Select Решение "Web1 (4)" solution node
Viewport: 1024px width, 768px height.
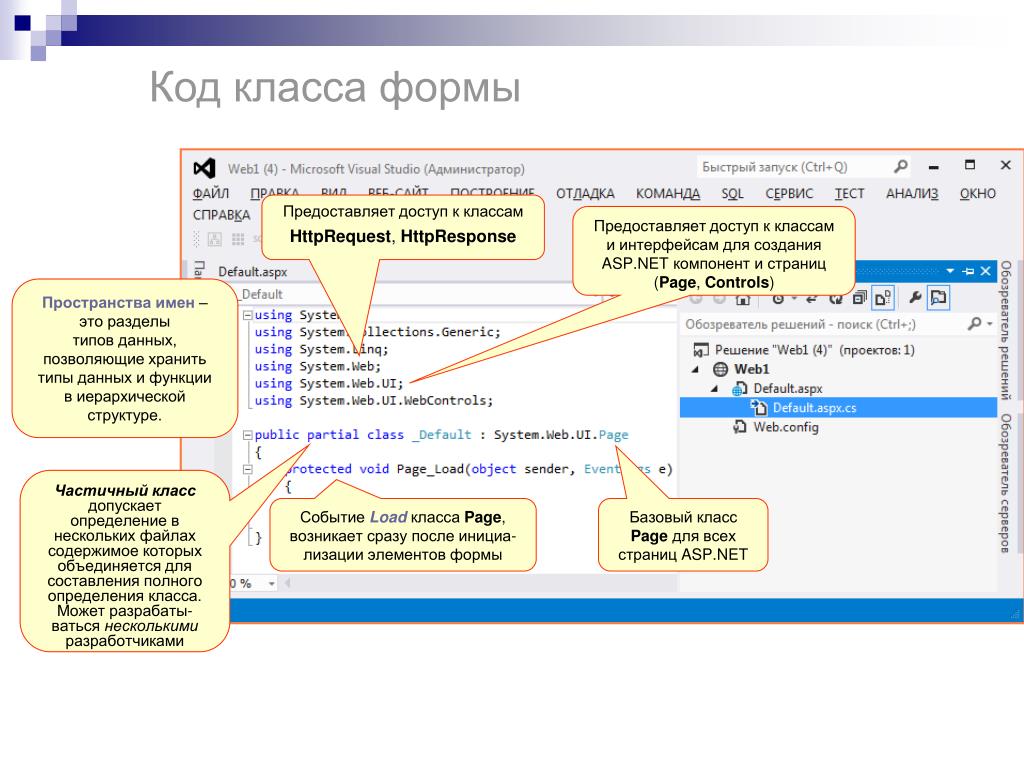814,350
